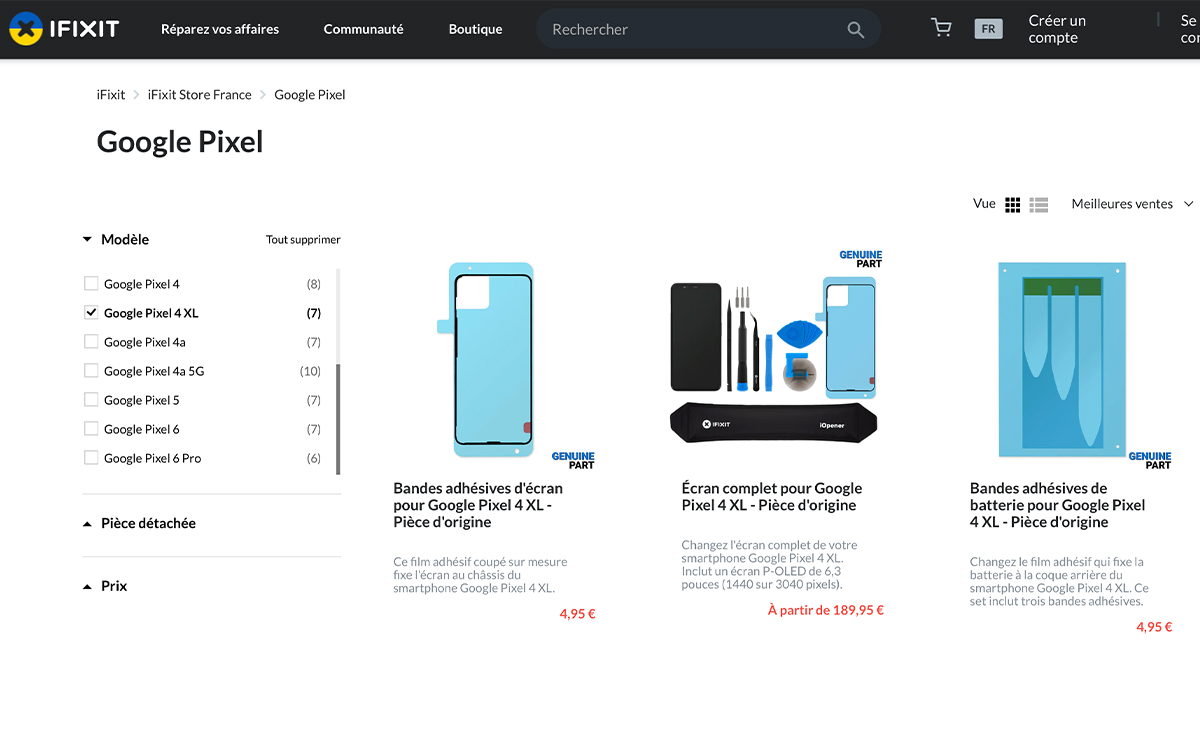
Task: Click Tout supprimer to clear filters
Action: tap(303, 240)
